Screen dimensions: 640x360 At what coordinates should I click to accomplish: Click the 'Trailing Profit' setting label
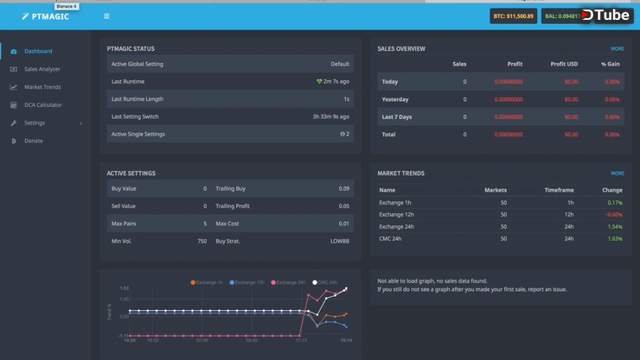(x=233, y=206)
